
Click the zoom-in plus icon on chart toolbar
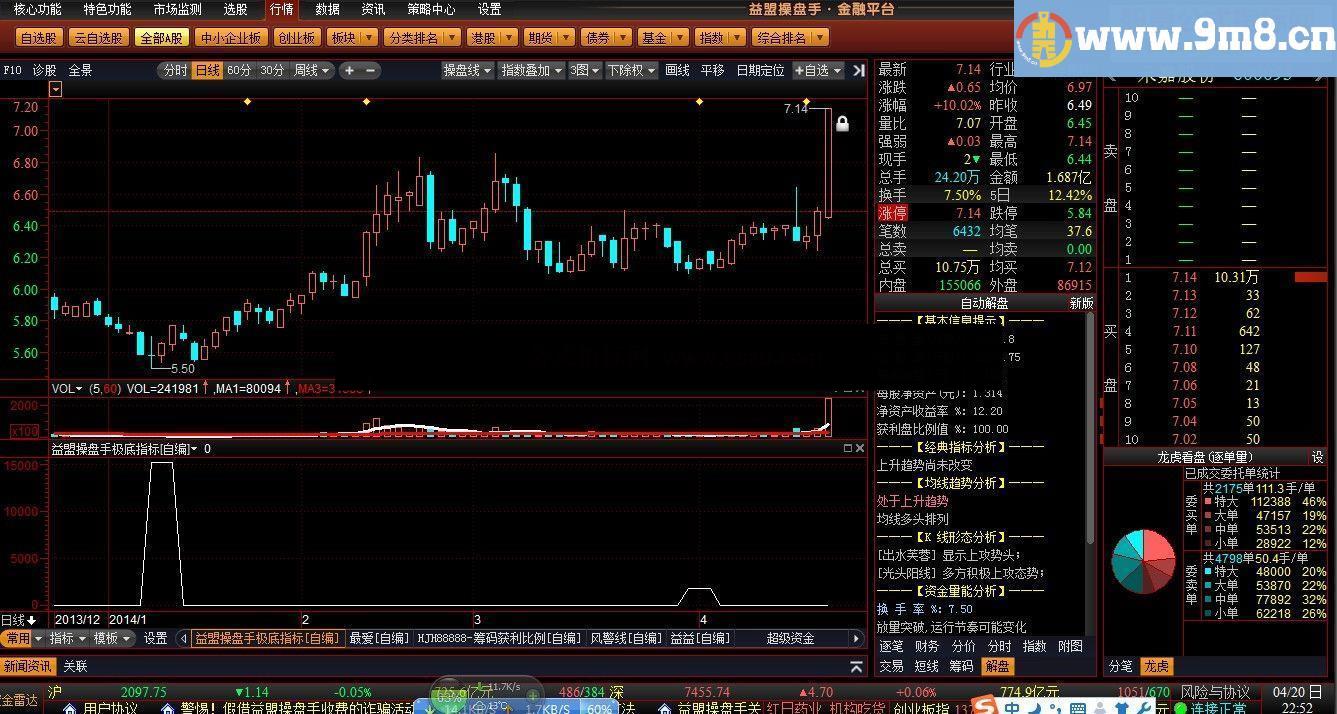(350, 71)
